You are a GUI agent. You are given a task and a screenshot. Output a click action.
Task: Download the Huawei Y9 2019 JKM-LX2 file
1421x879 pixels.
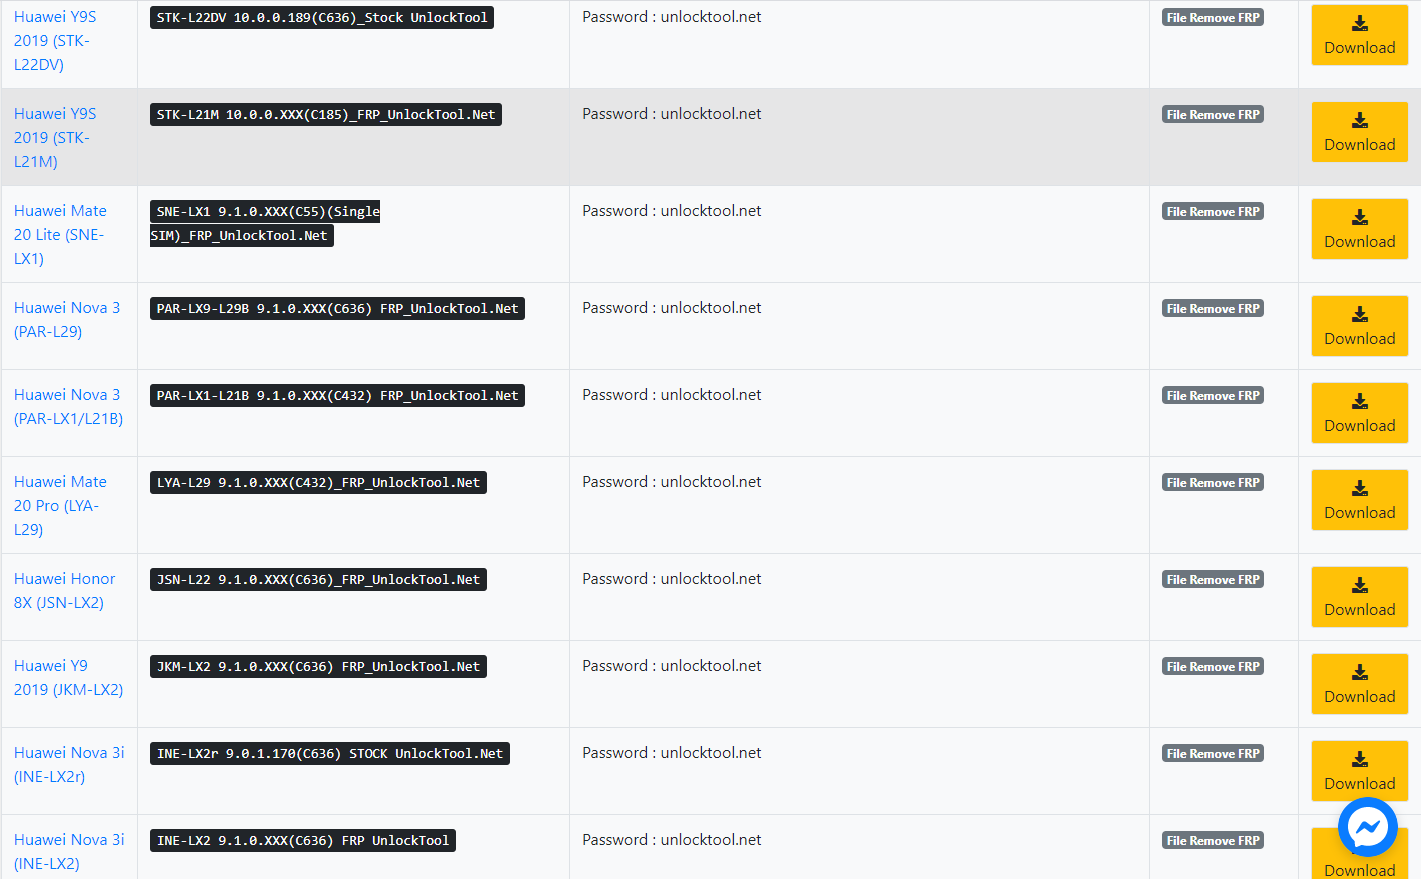tap(1359, 684)
